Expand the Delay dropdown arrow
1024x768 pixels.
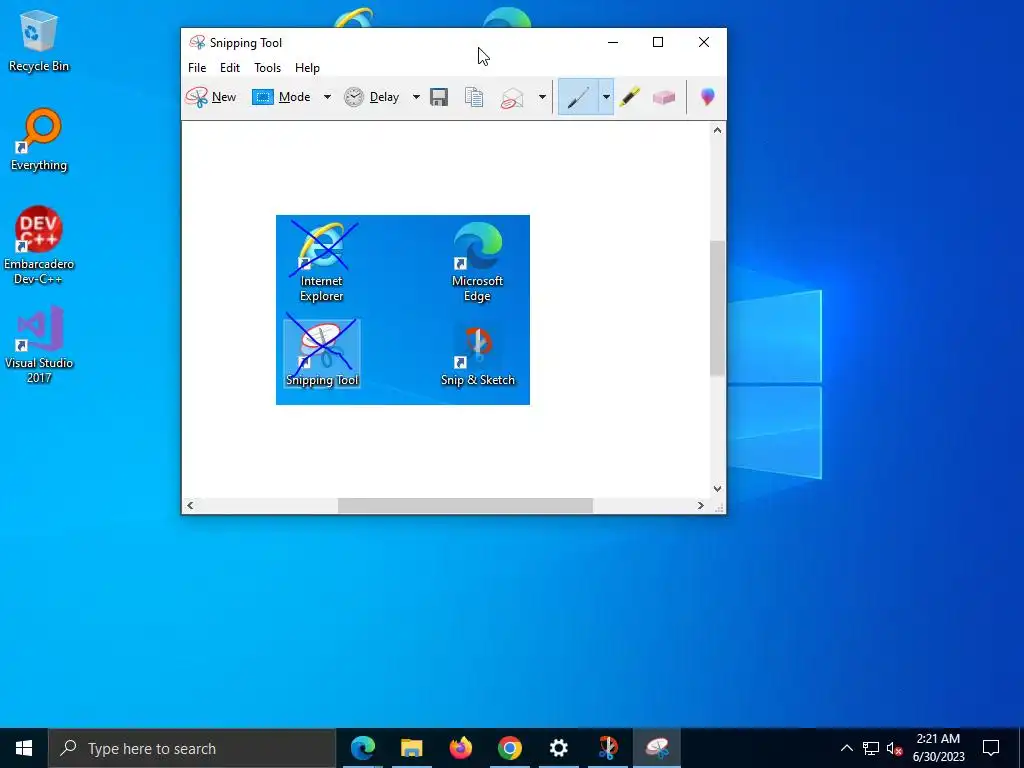click(416, 97)
